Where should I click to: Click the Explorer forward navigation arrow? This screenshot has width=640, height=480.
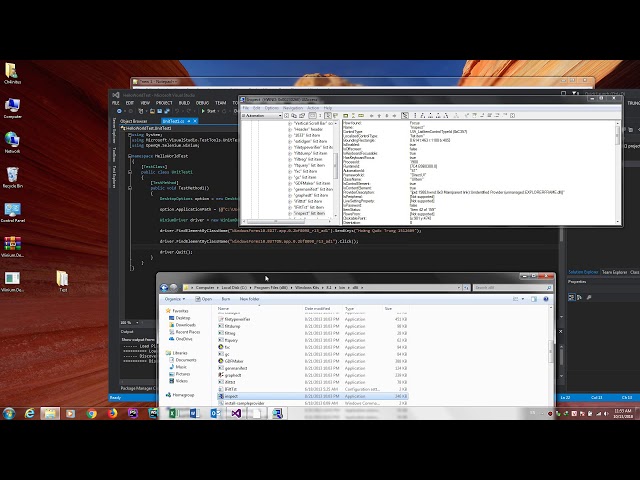[x=173, y=288]
